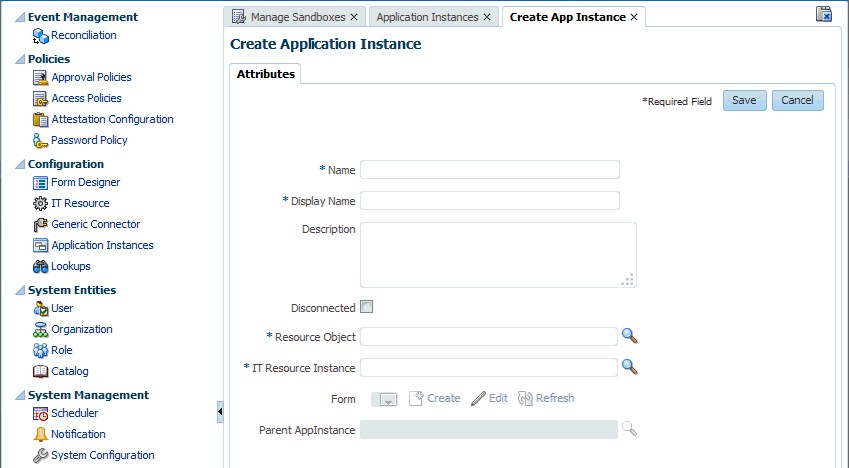
Task: Open the Scheduler link
Action: [75, 413]
